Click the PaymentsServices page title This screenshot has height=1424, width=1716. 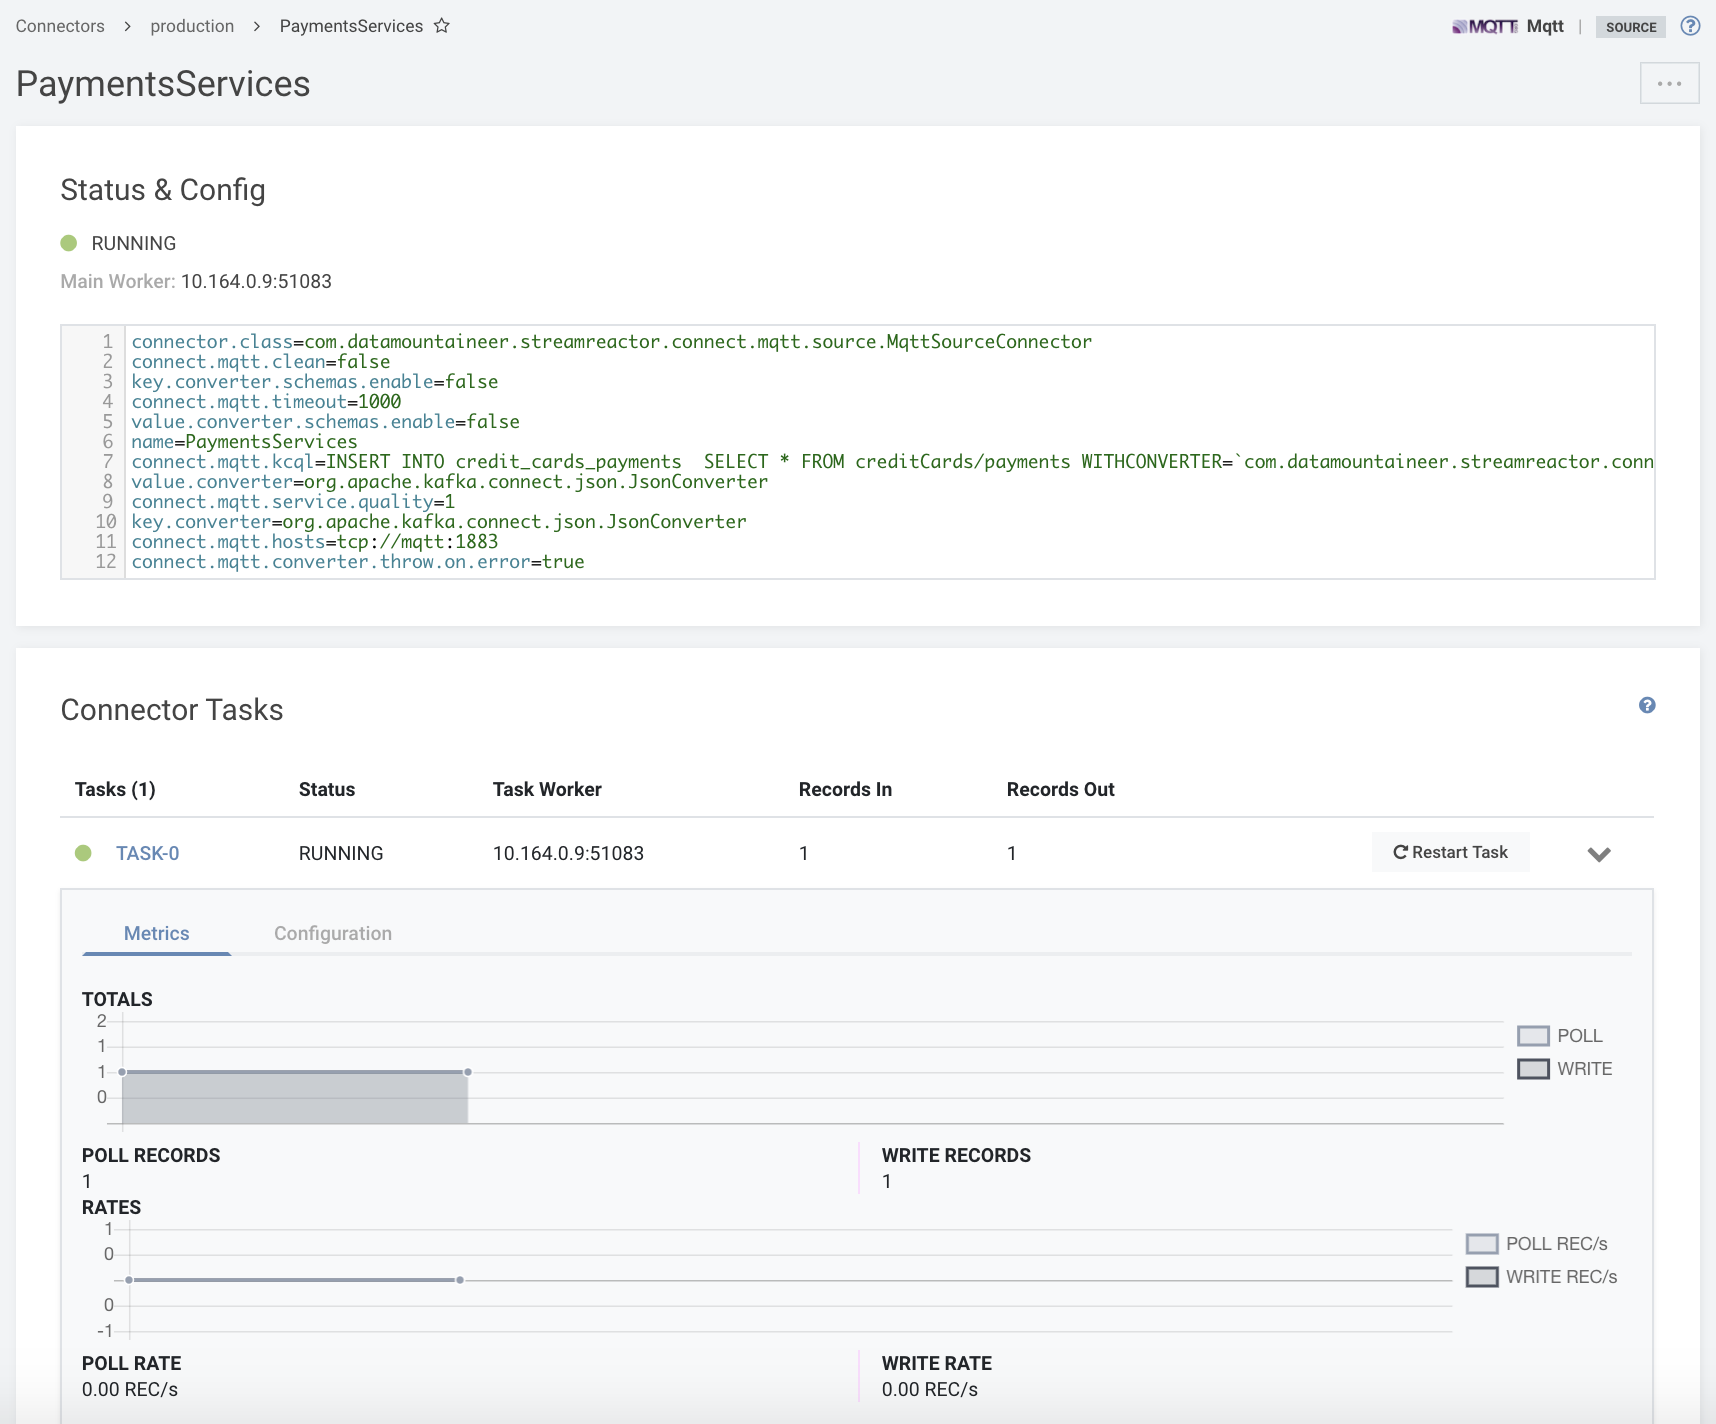(163, 84)
